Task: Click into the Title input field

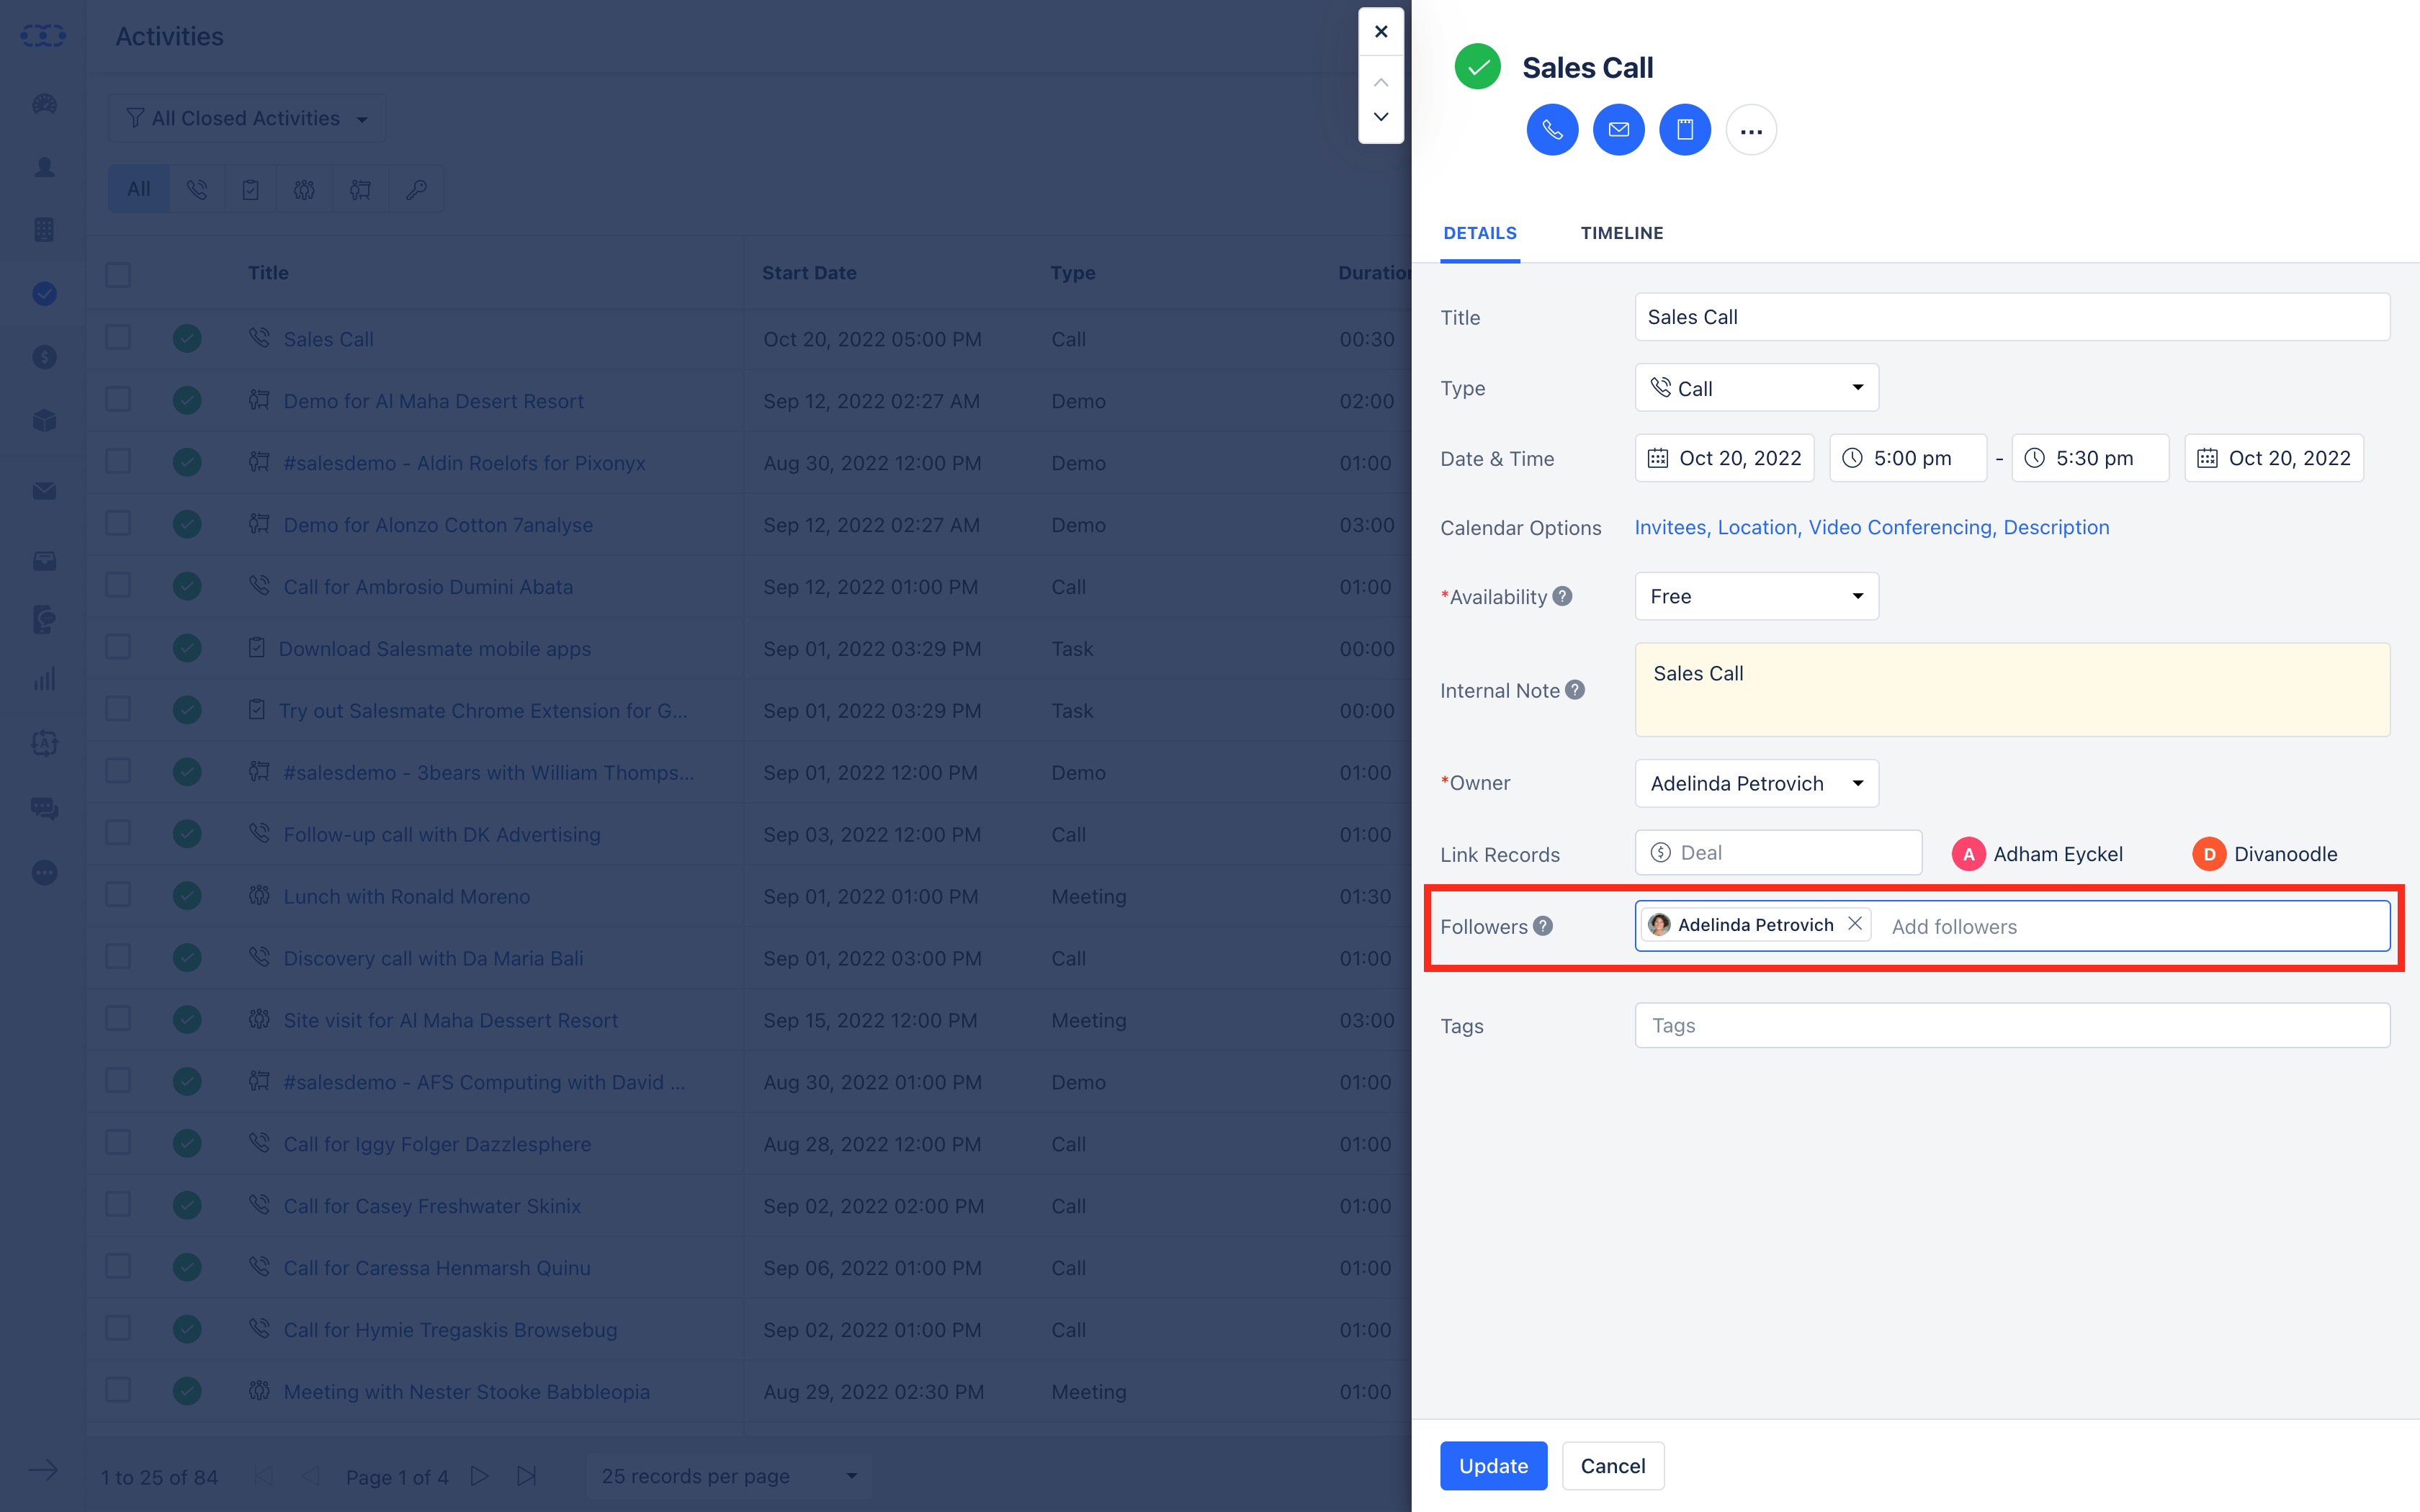Action: (2012, 317)
